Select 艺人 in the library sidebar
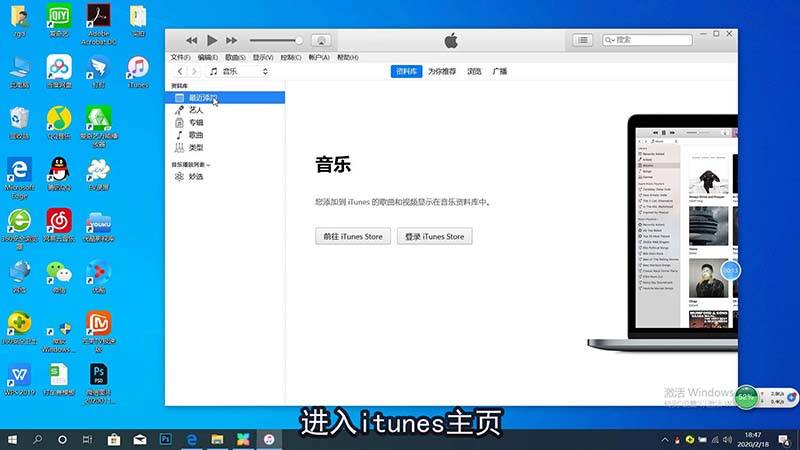 225,110
